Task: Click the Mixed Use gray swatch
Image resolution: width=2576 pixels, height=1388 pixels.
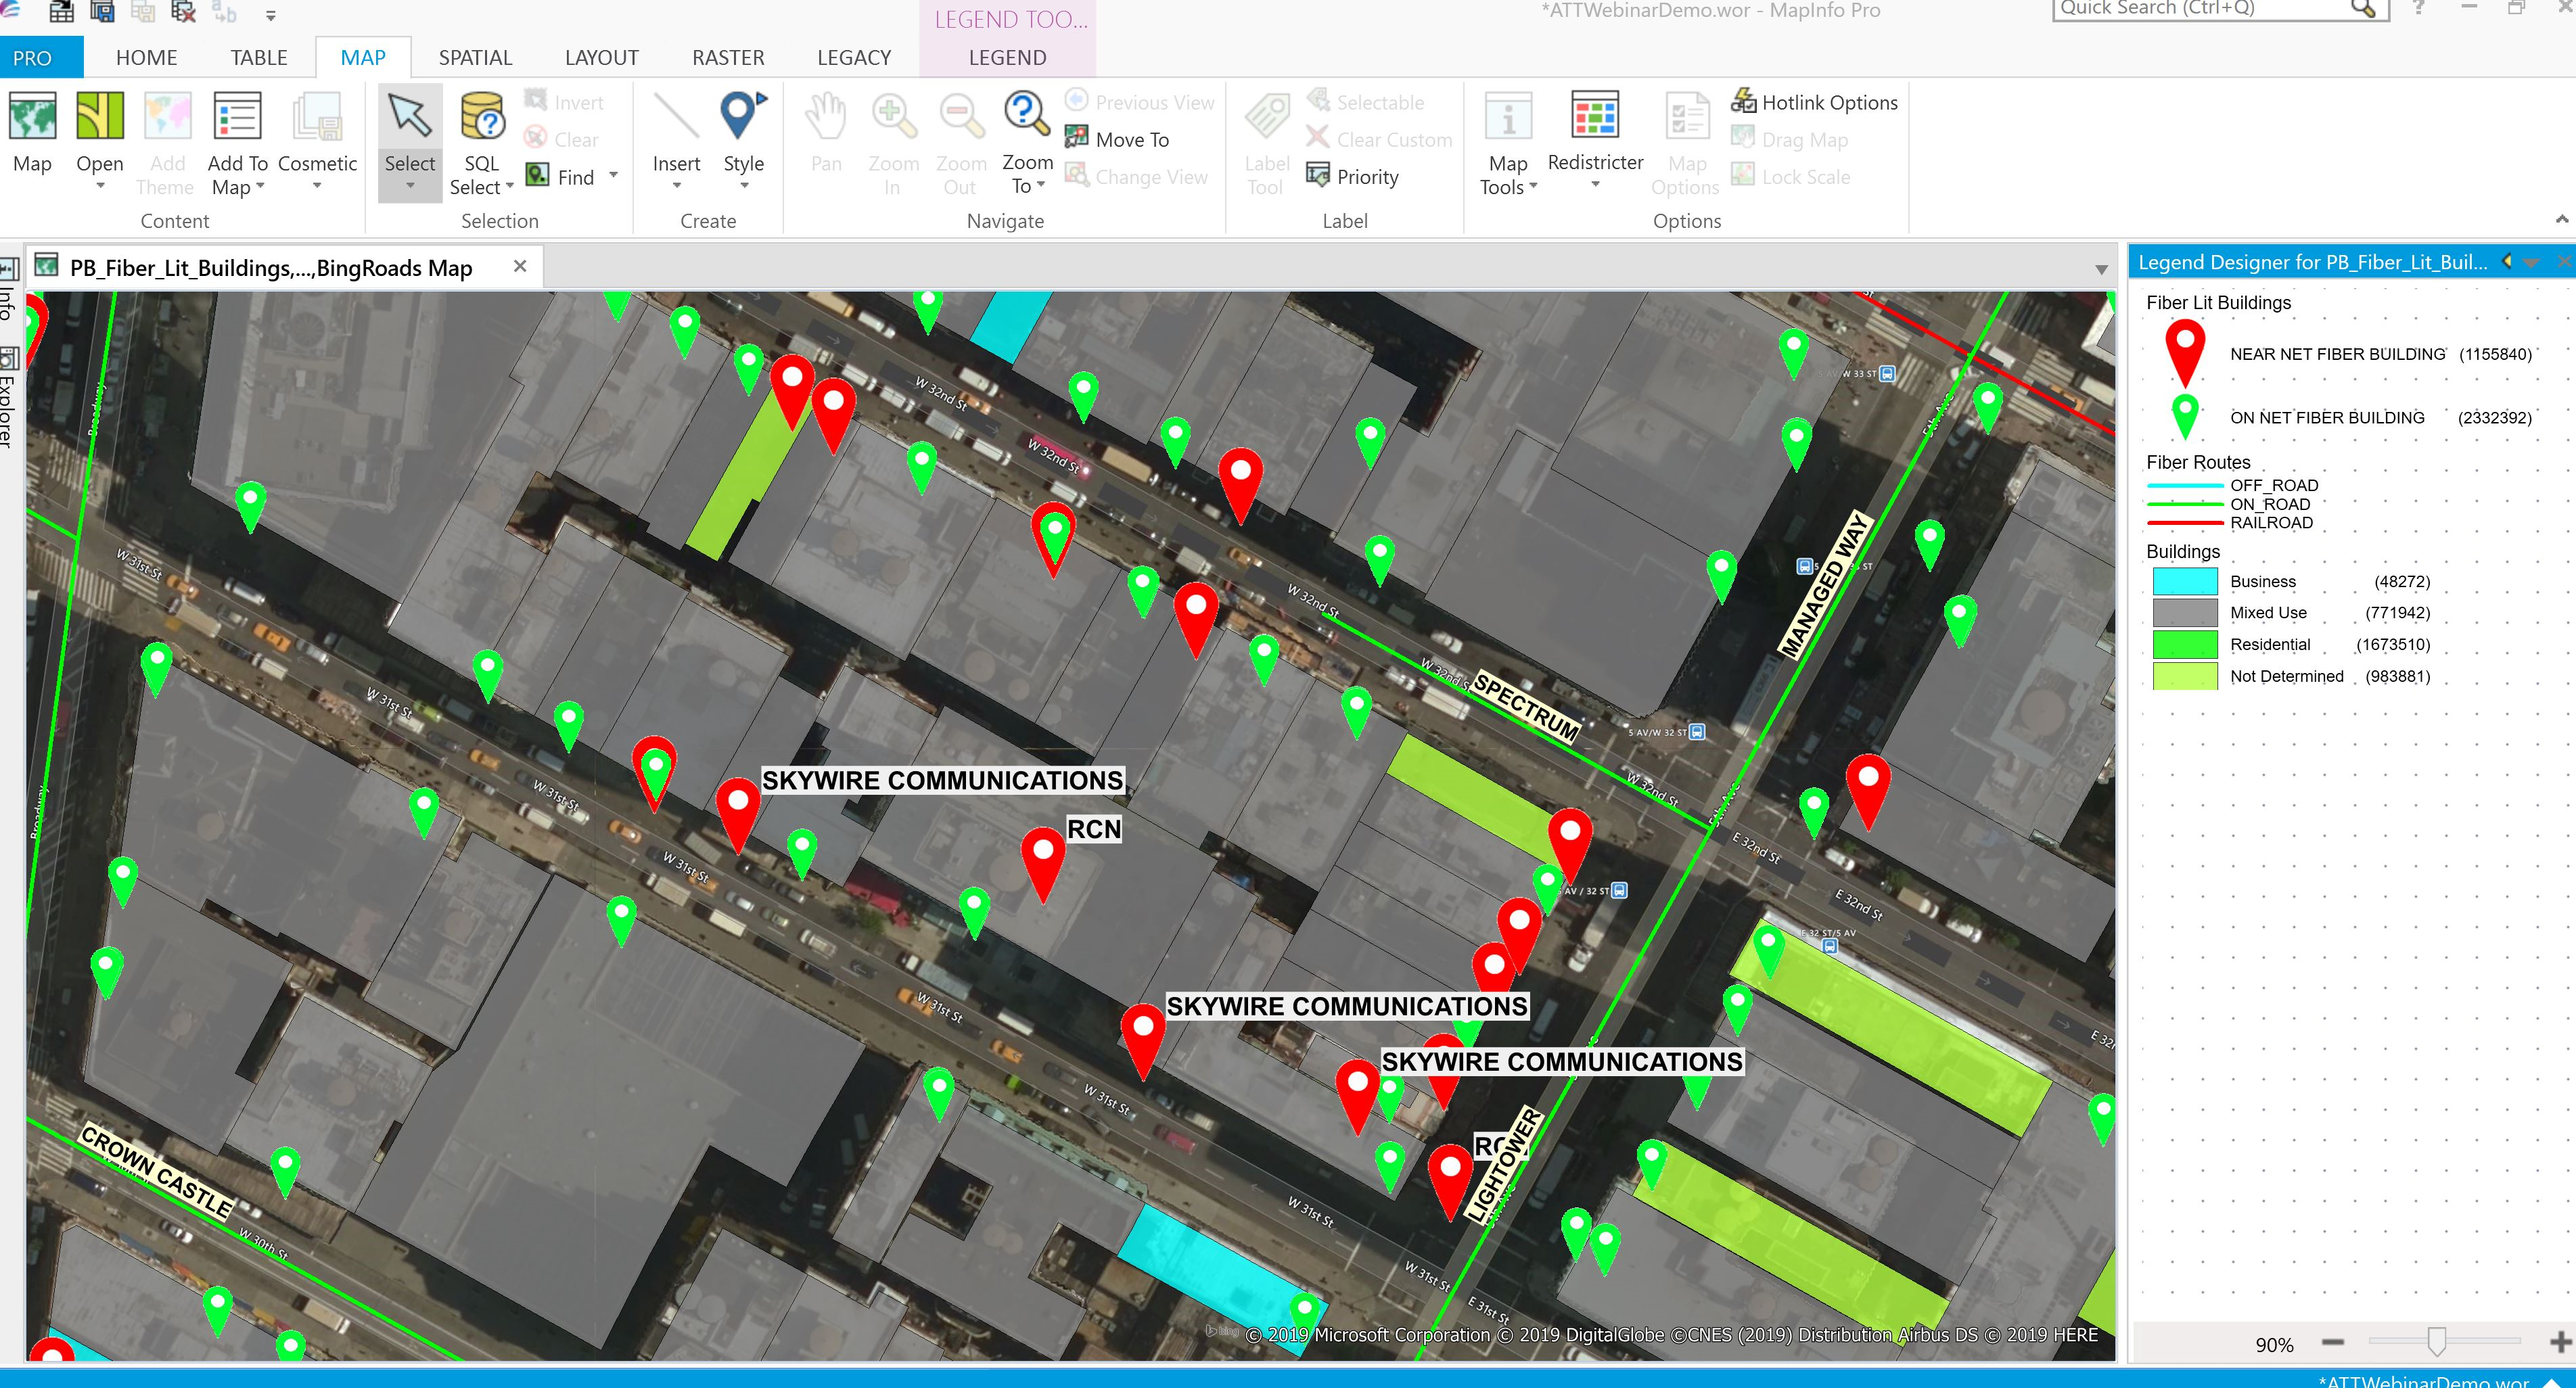Action: point(2184,612)
